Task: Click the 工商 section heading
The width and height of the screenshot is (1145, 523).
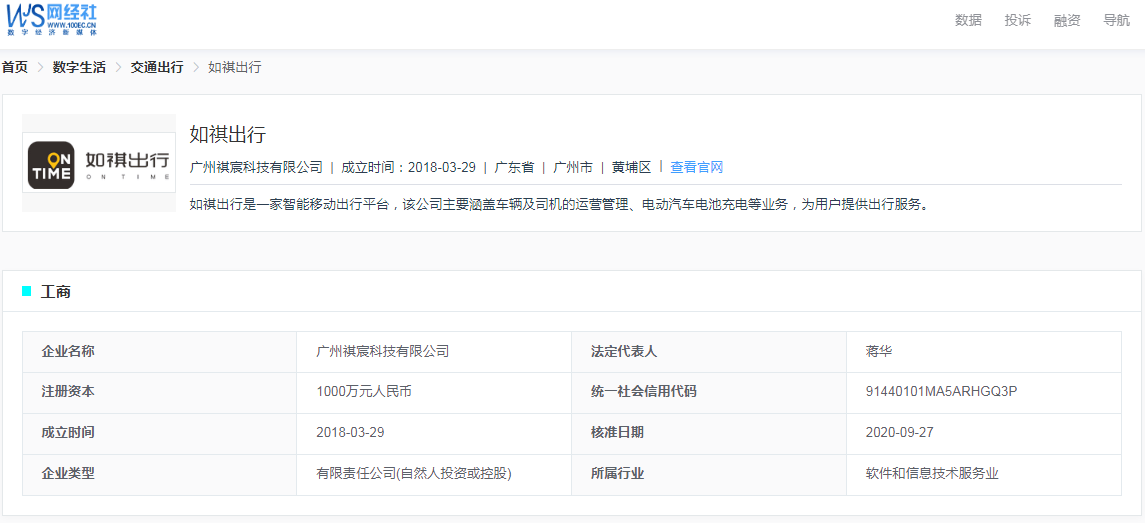Action: 55,292
